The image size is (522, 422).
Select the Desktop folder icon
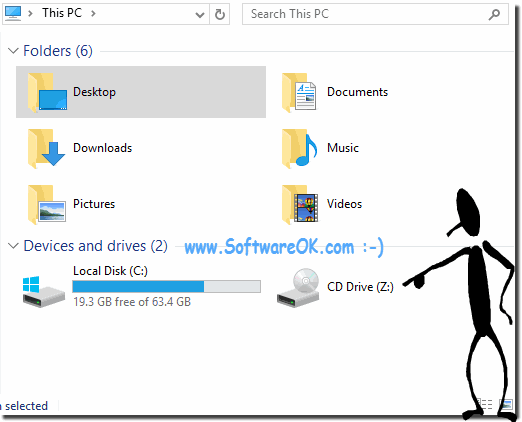point(47,92)
